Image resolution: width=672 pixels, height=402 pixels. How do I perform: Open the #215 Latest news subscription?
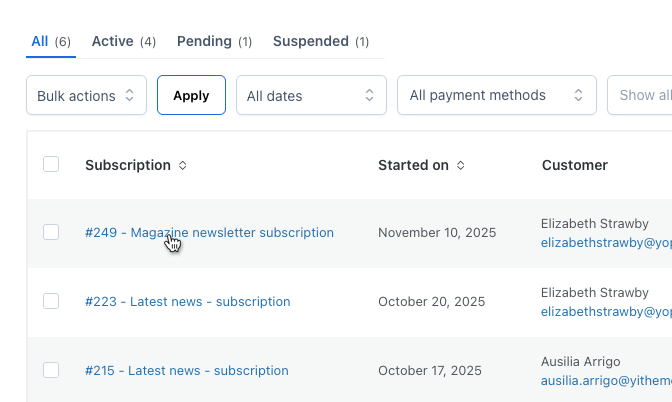186,371
